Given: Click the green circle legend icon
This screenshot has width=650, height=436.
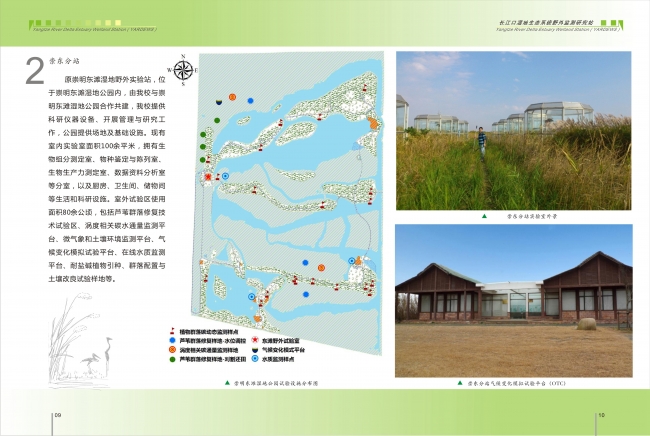Looking at the screenshot, I should point(173,358).
